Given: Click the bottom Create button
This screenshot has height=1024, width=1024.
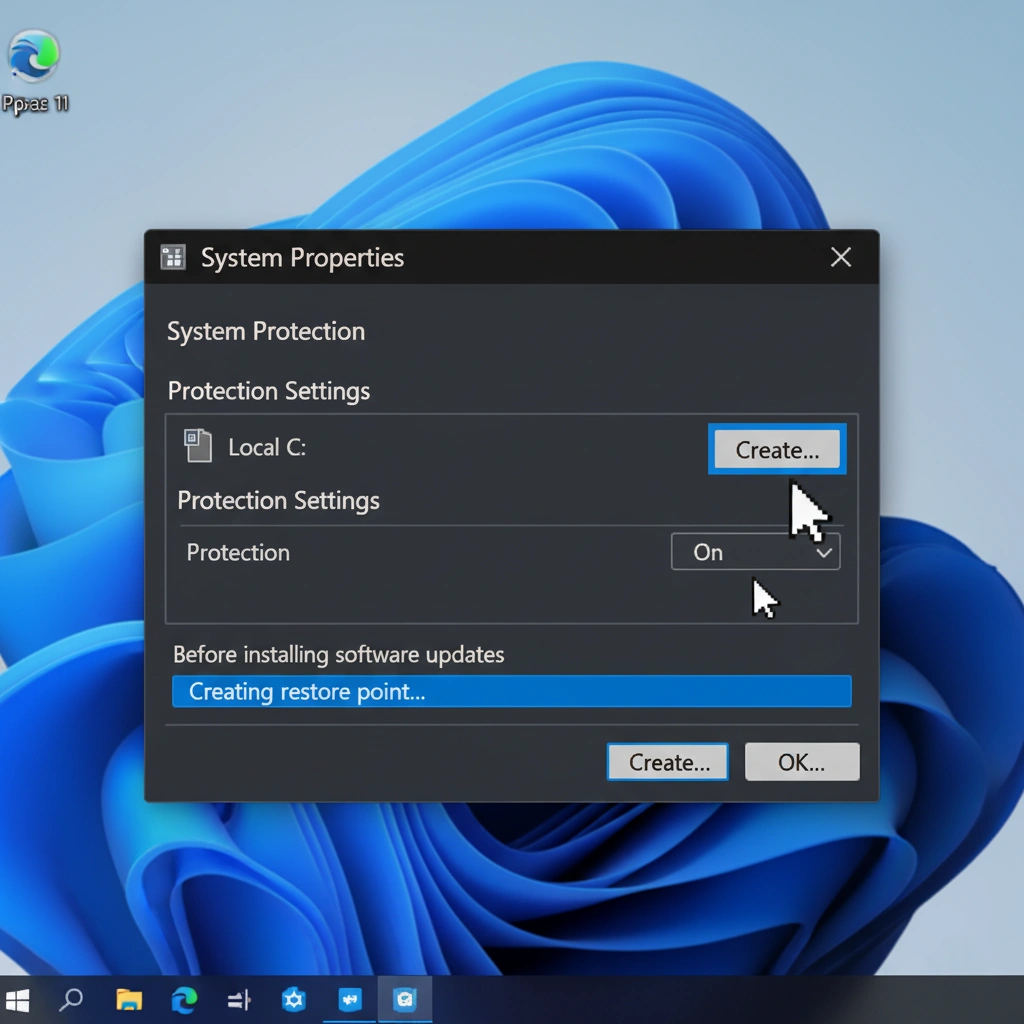Looking at the screenshot, I should click(x=667, y=762).
